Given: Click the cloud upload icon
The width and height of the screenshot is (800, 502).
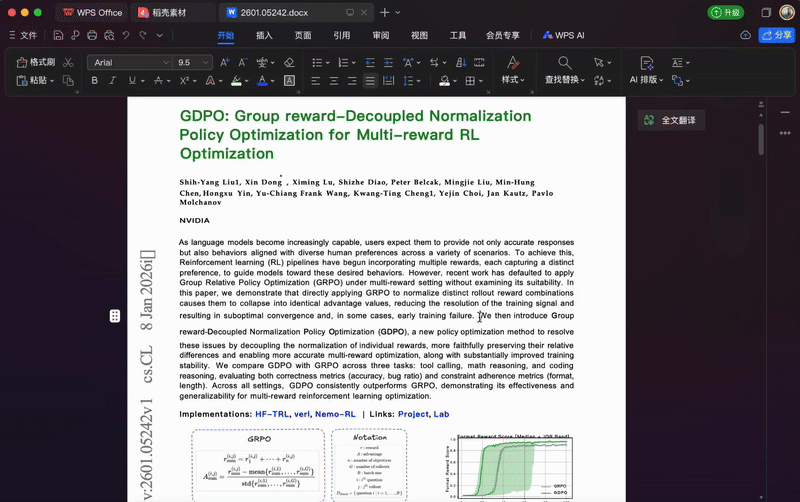Looking at the screenshot, I should 745,35.
